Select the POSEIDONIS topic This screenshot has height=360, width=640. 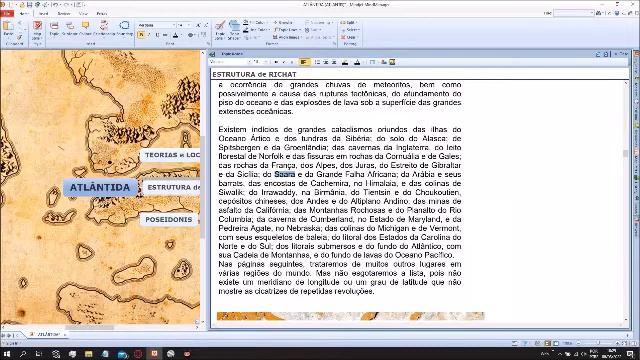point(169,220)
